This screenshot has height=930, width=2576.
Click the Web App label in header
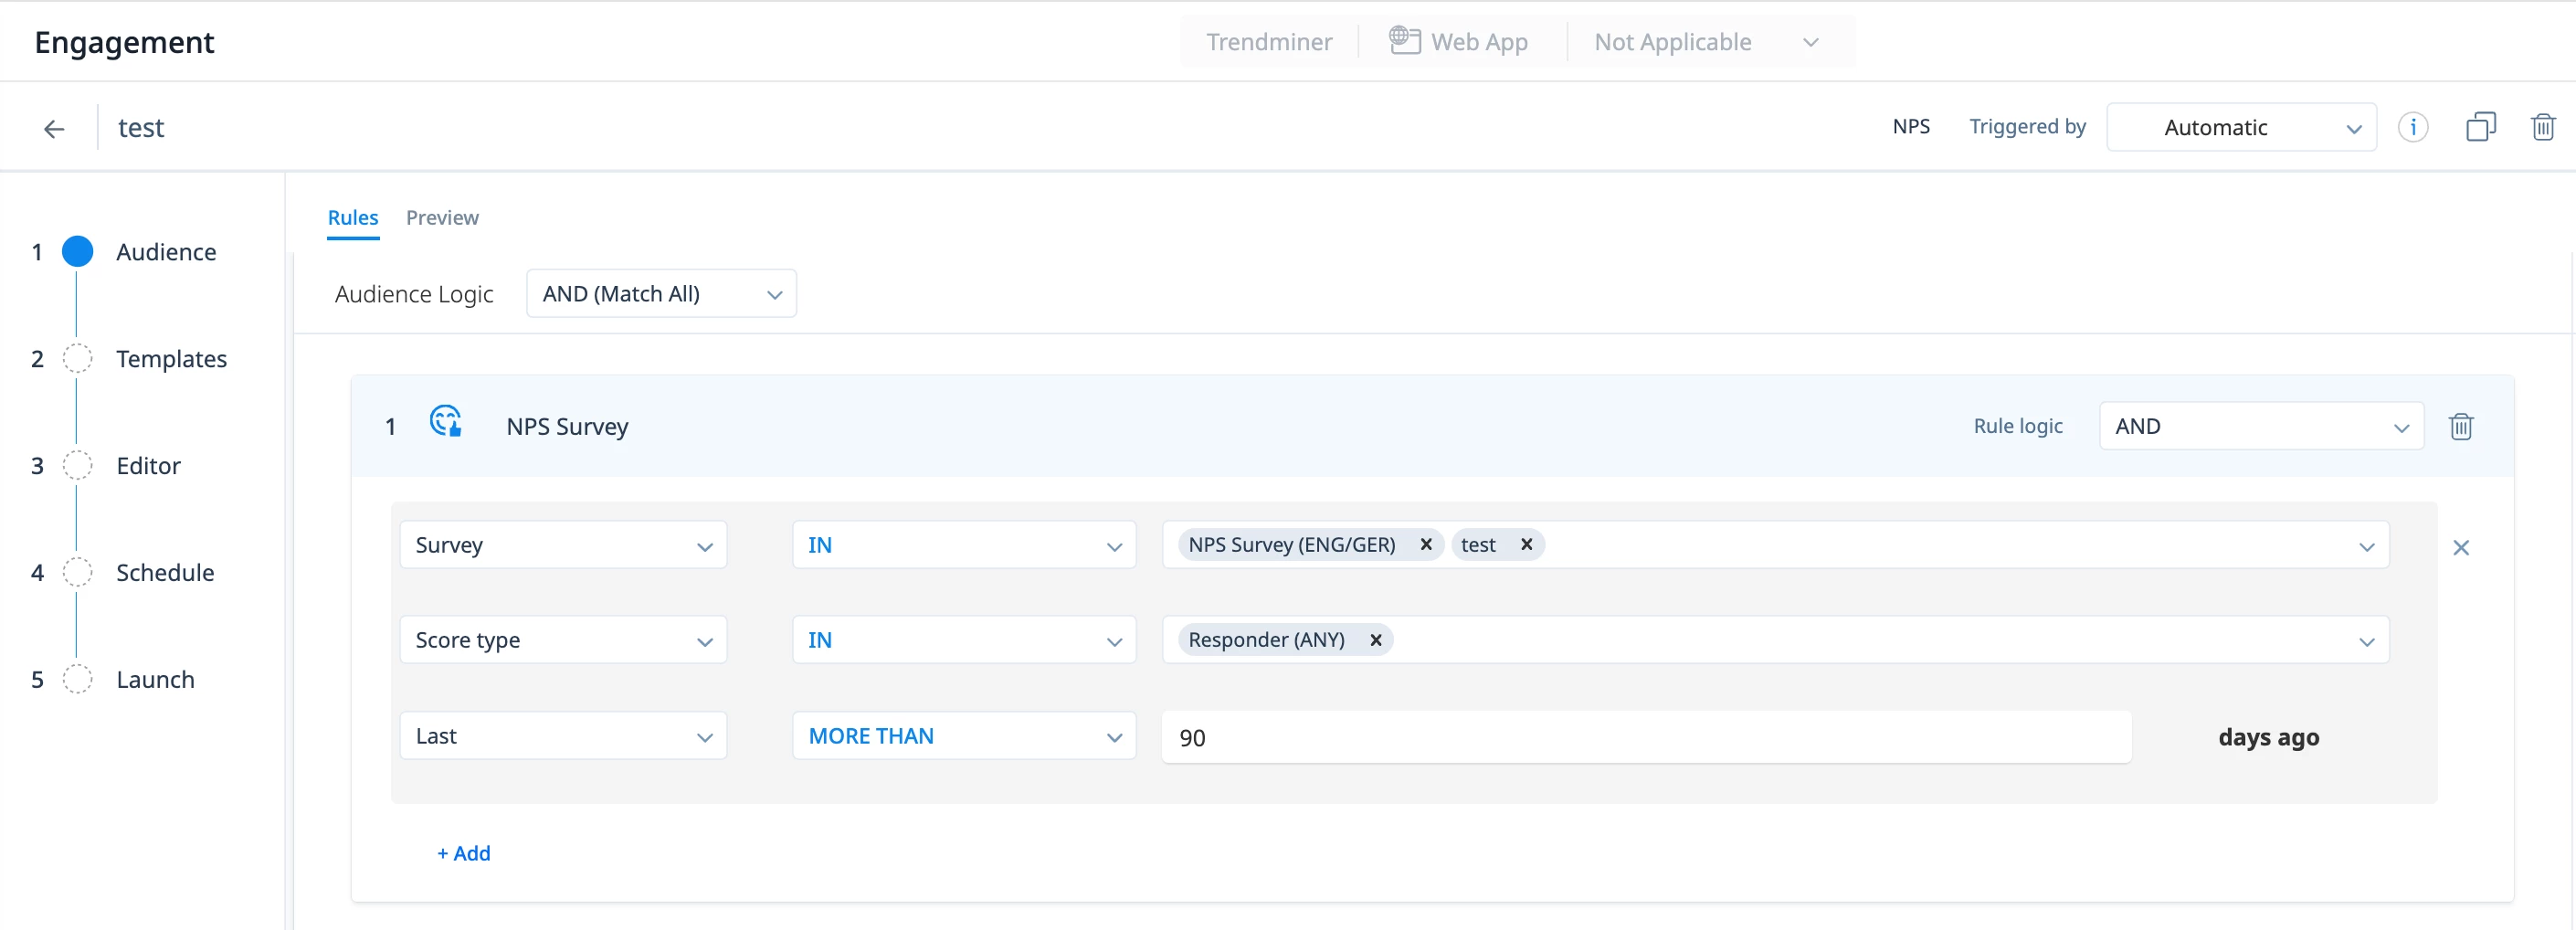(x=1479, y=42)
